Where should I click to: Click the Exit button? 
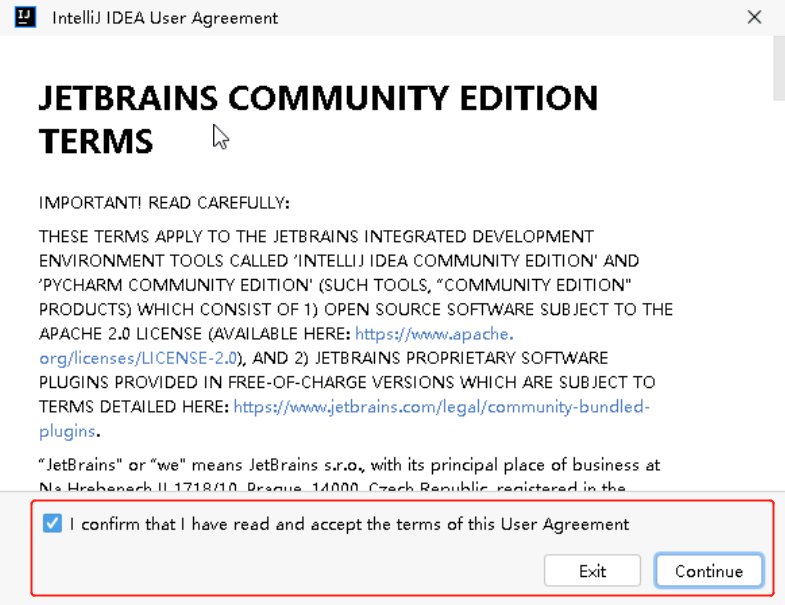click(592, 570)
